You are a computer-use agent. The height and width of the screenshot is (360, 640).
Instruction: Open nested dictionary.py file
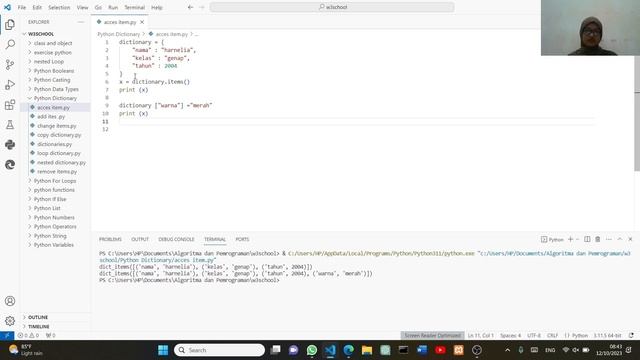(x=61, y=162)
